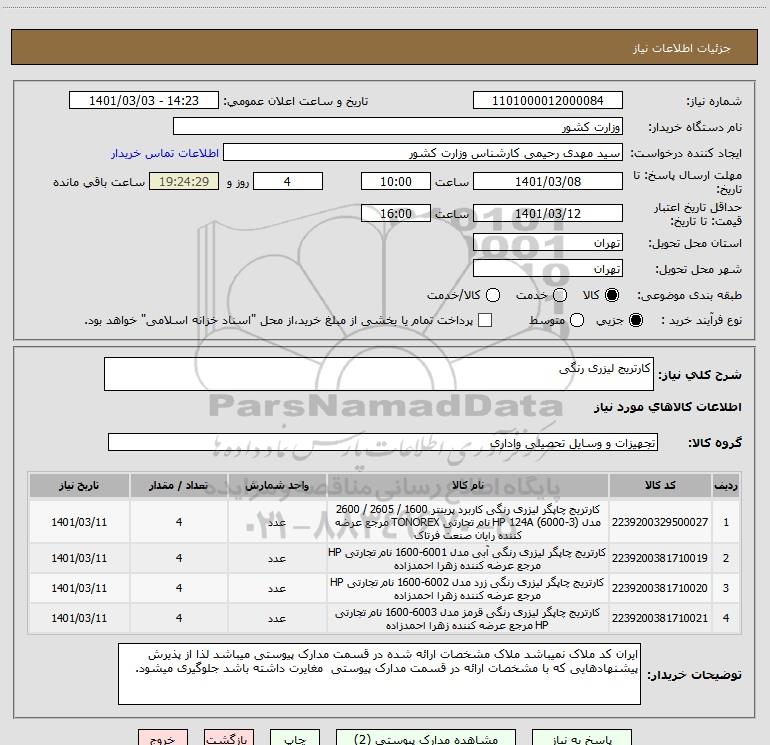This screenshot has height=745, width=770.
Task: Click the واحد شمارش column header
Action: click(277, 485)
